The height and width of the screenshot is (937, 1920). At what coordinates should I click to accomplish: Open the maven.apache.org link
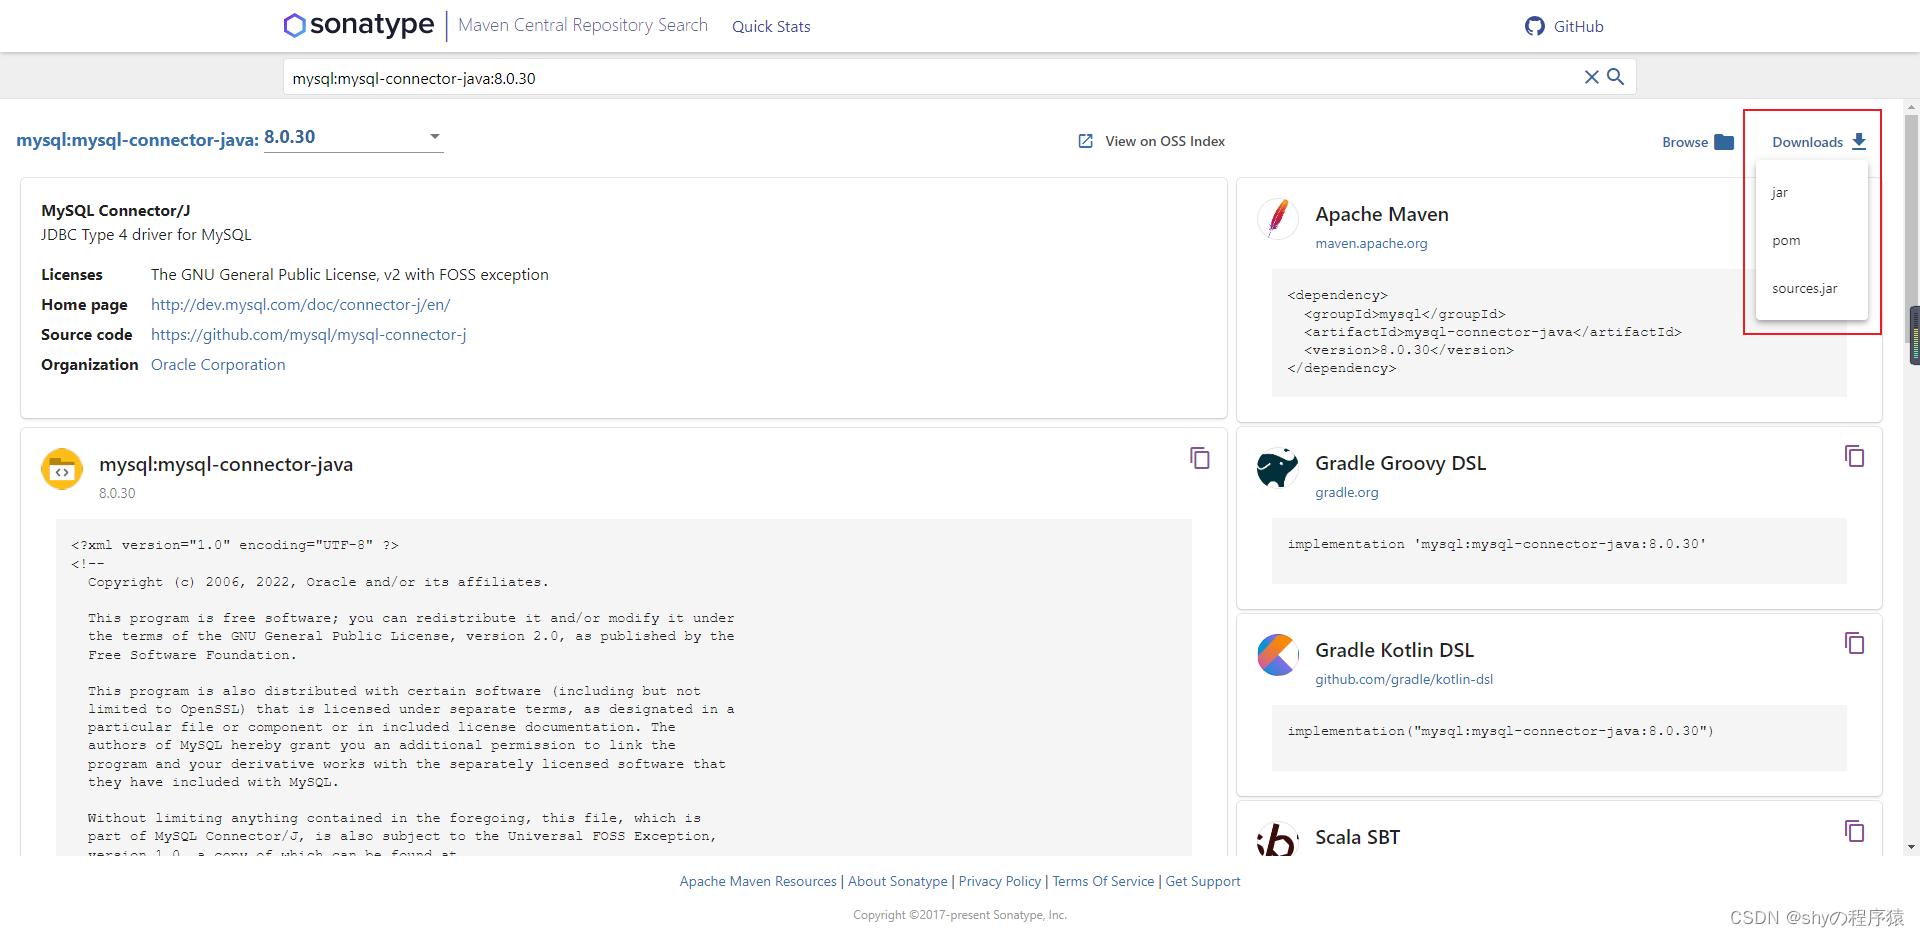pyautogui.click(x=1371, y=243)
